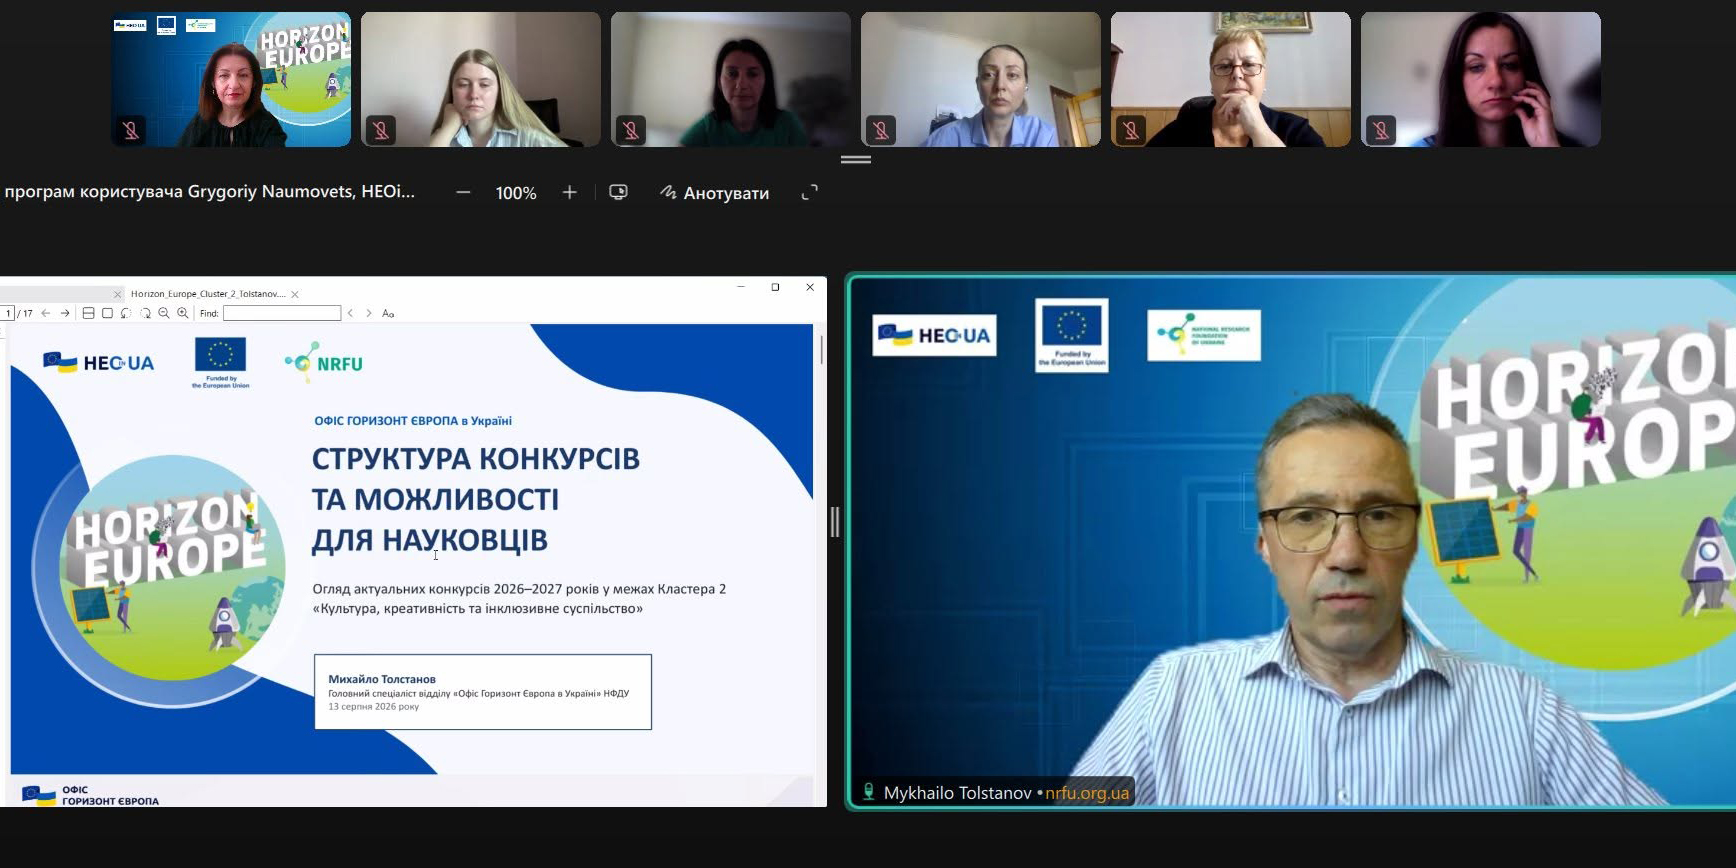Maximize the PDF viewer window
Screen dimensions: 1736x868
tap(775, 287)
